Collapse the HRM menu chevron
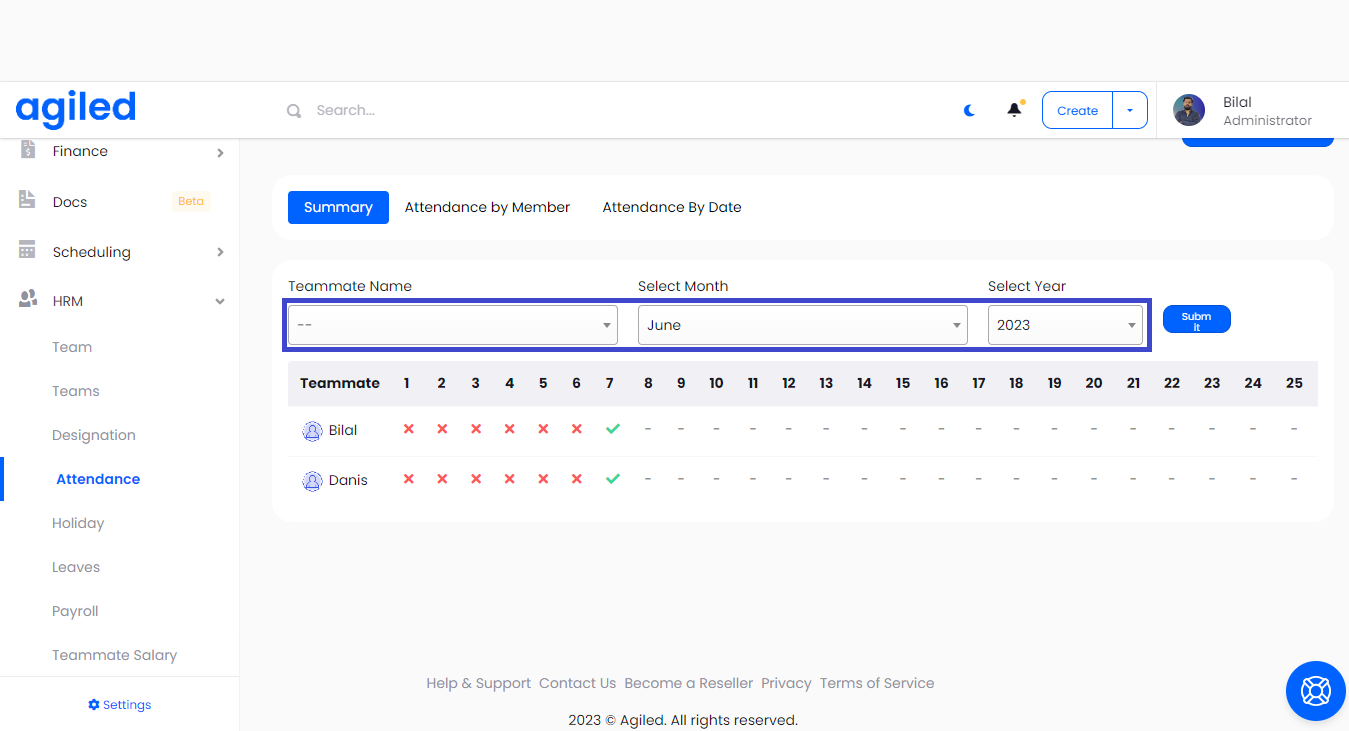The image size is (1349, 731). point(220,302)
